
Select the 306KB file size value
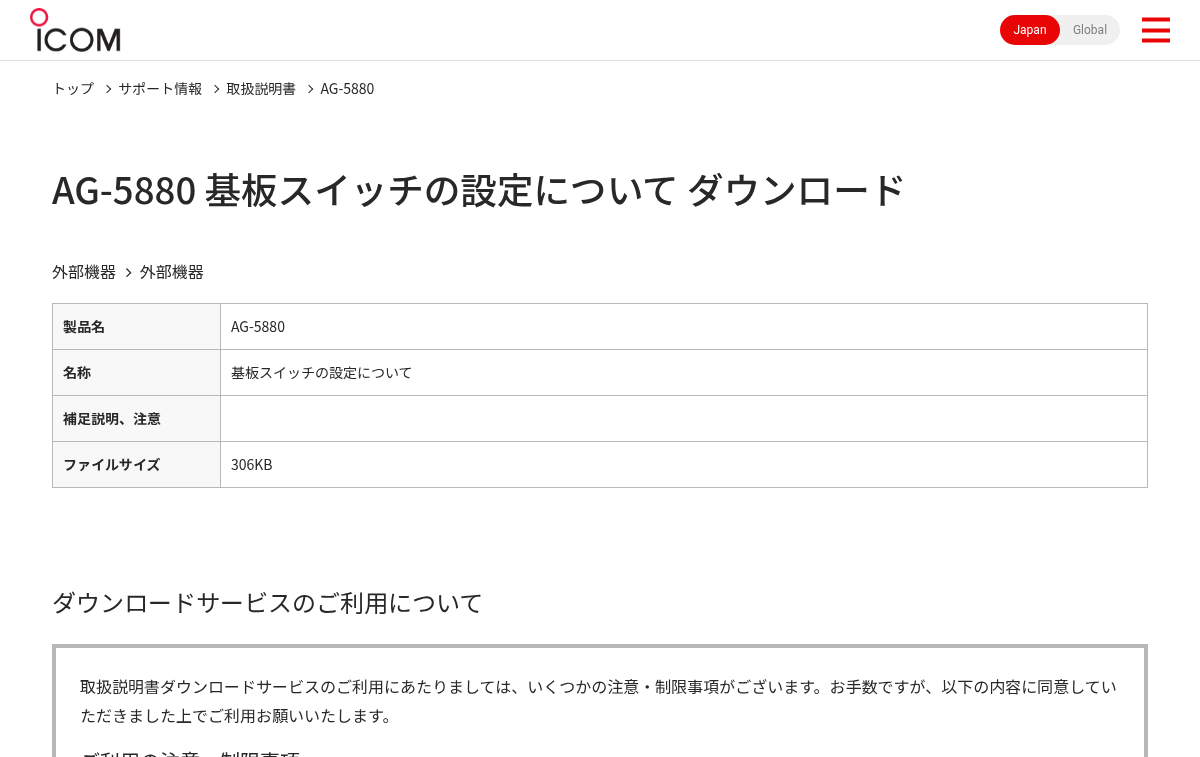tap(684, 465)
